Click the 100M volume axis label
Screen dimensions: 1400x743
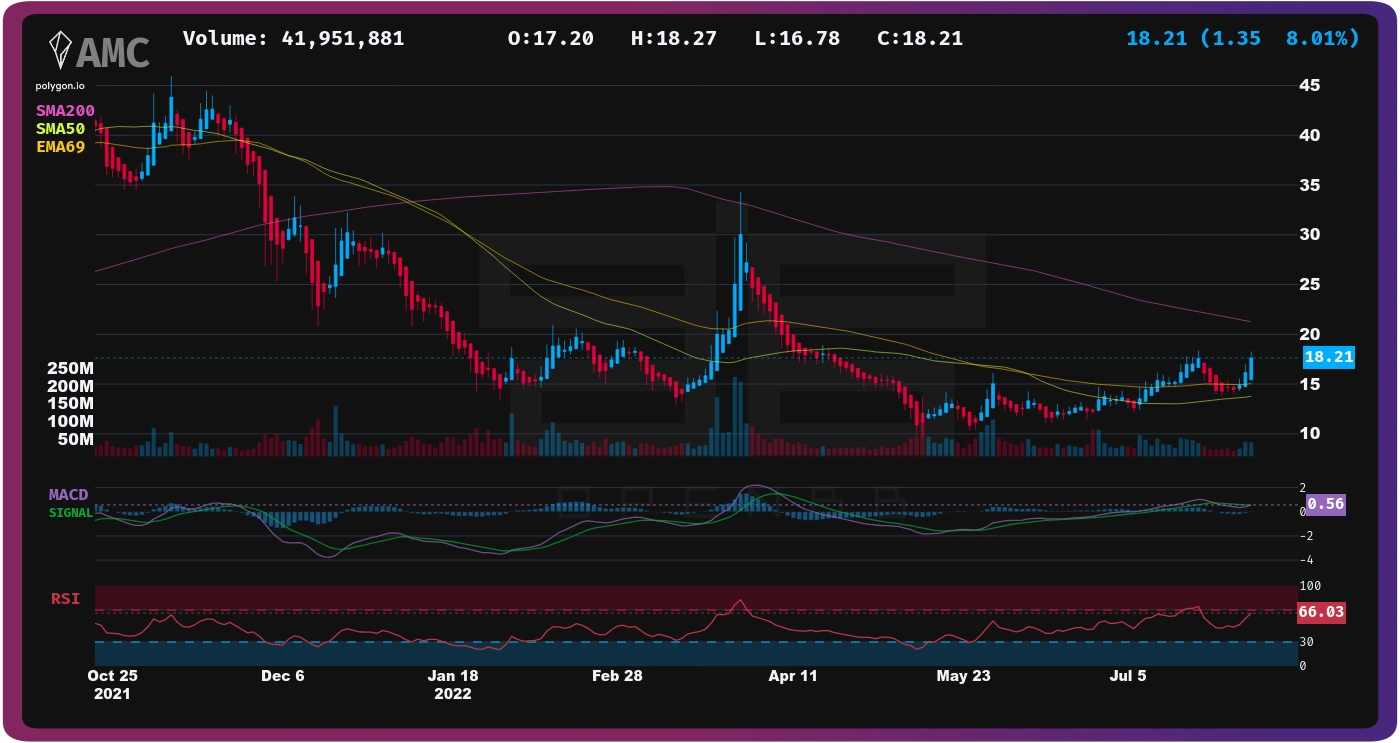coord(70,422)
